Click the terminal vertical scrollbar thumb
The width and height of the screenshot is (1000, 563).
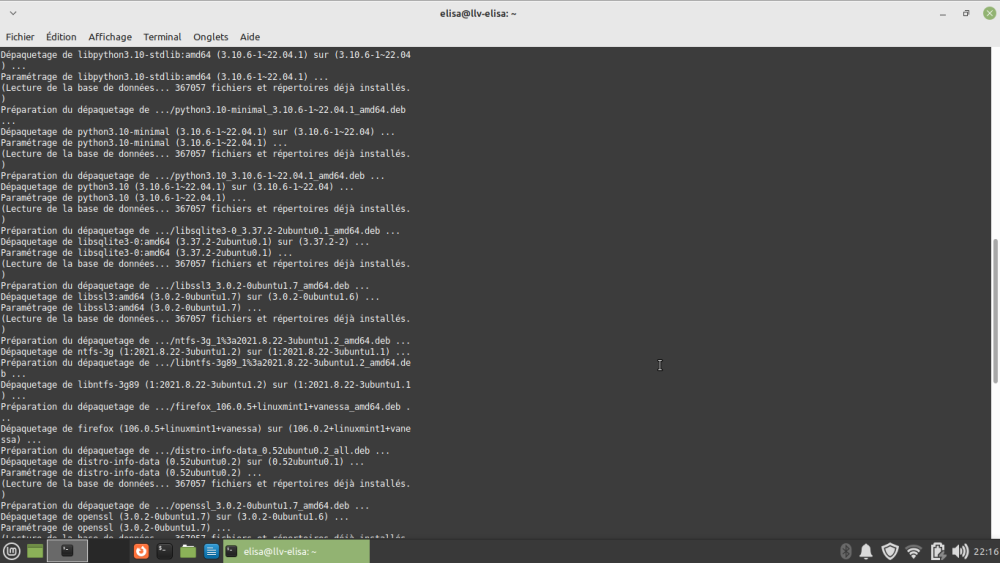(x=995, y=311)
